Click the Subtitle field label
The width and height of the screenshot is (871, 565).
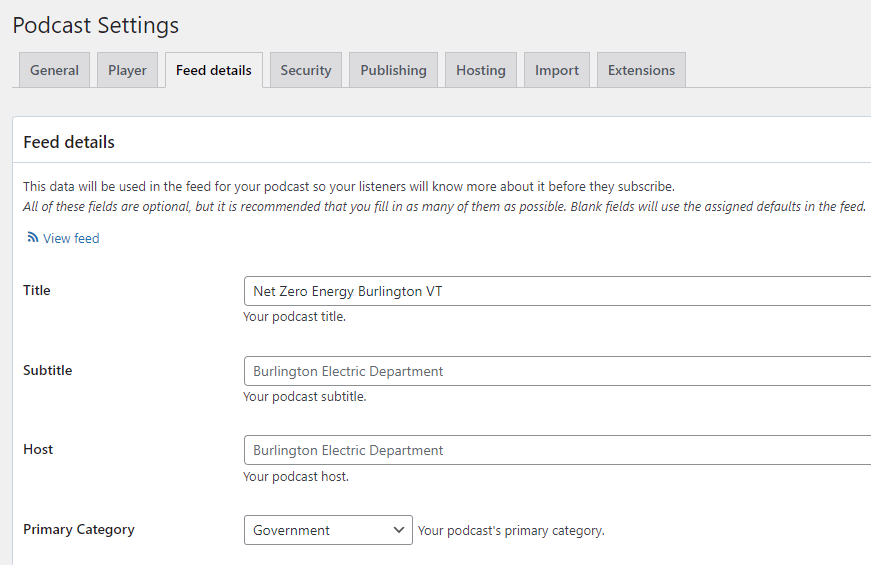click(x=48, y=370)
